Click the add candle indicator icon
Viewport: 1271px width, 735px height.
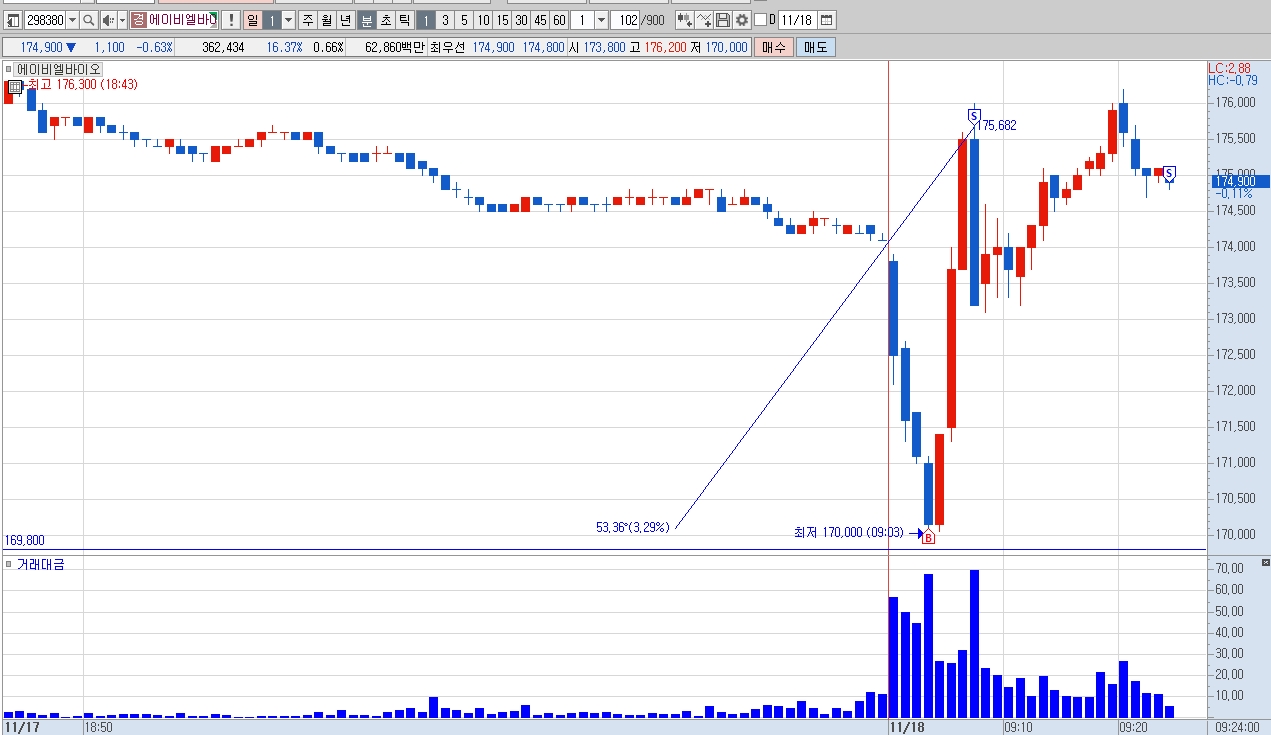point(685,20)
